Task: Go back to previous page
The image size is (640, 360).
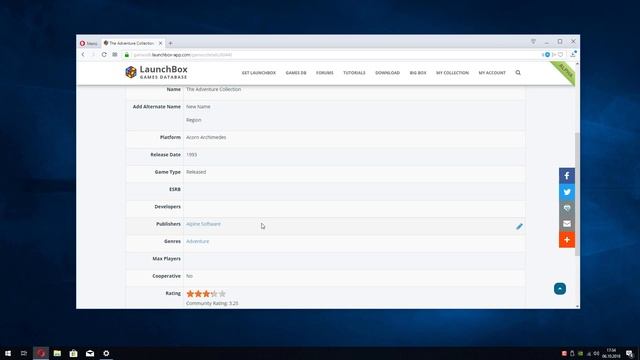Action: 83,54
